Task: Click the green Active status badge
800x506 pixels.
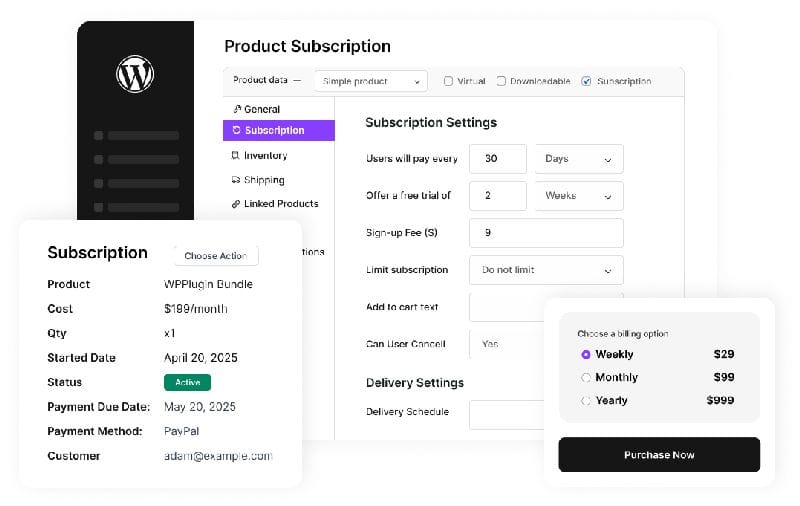Action: 187,383
